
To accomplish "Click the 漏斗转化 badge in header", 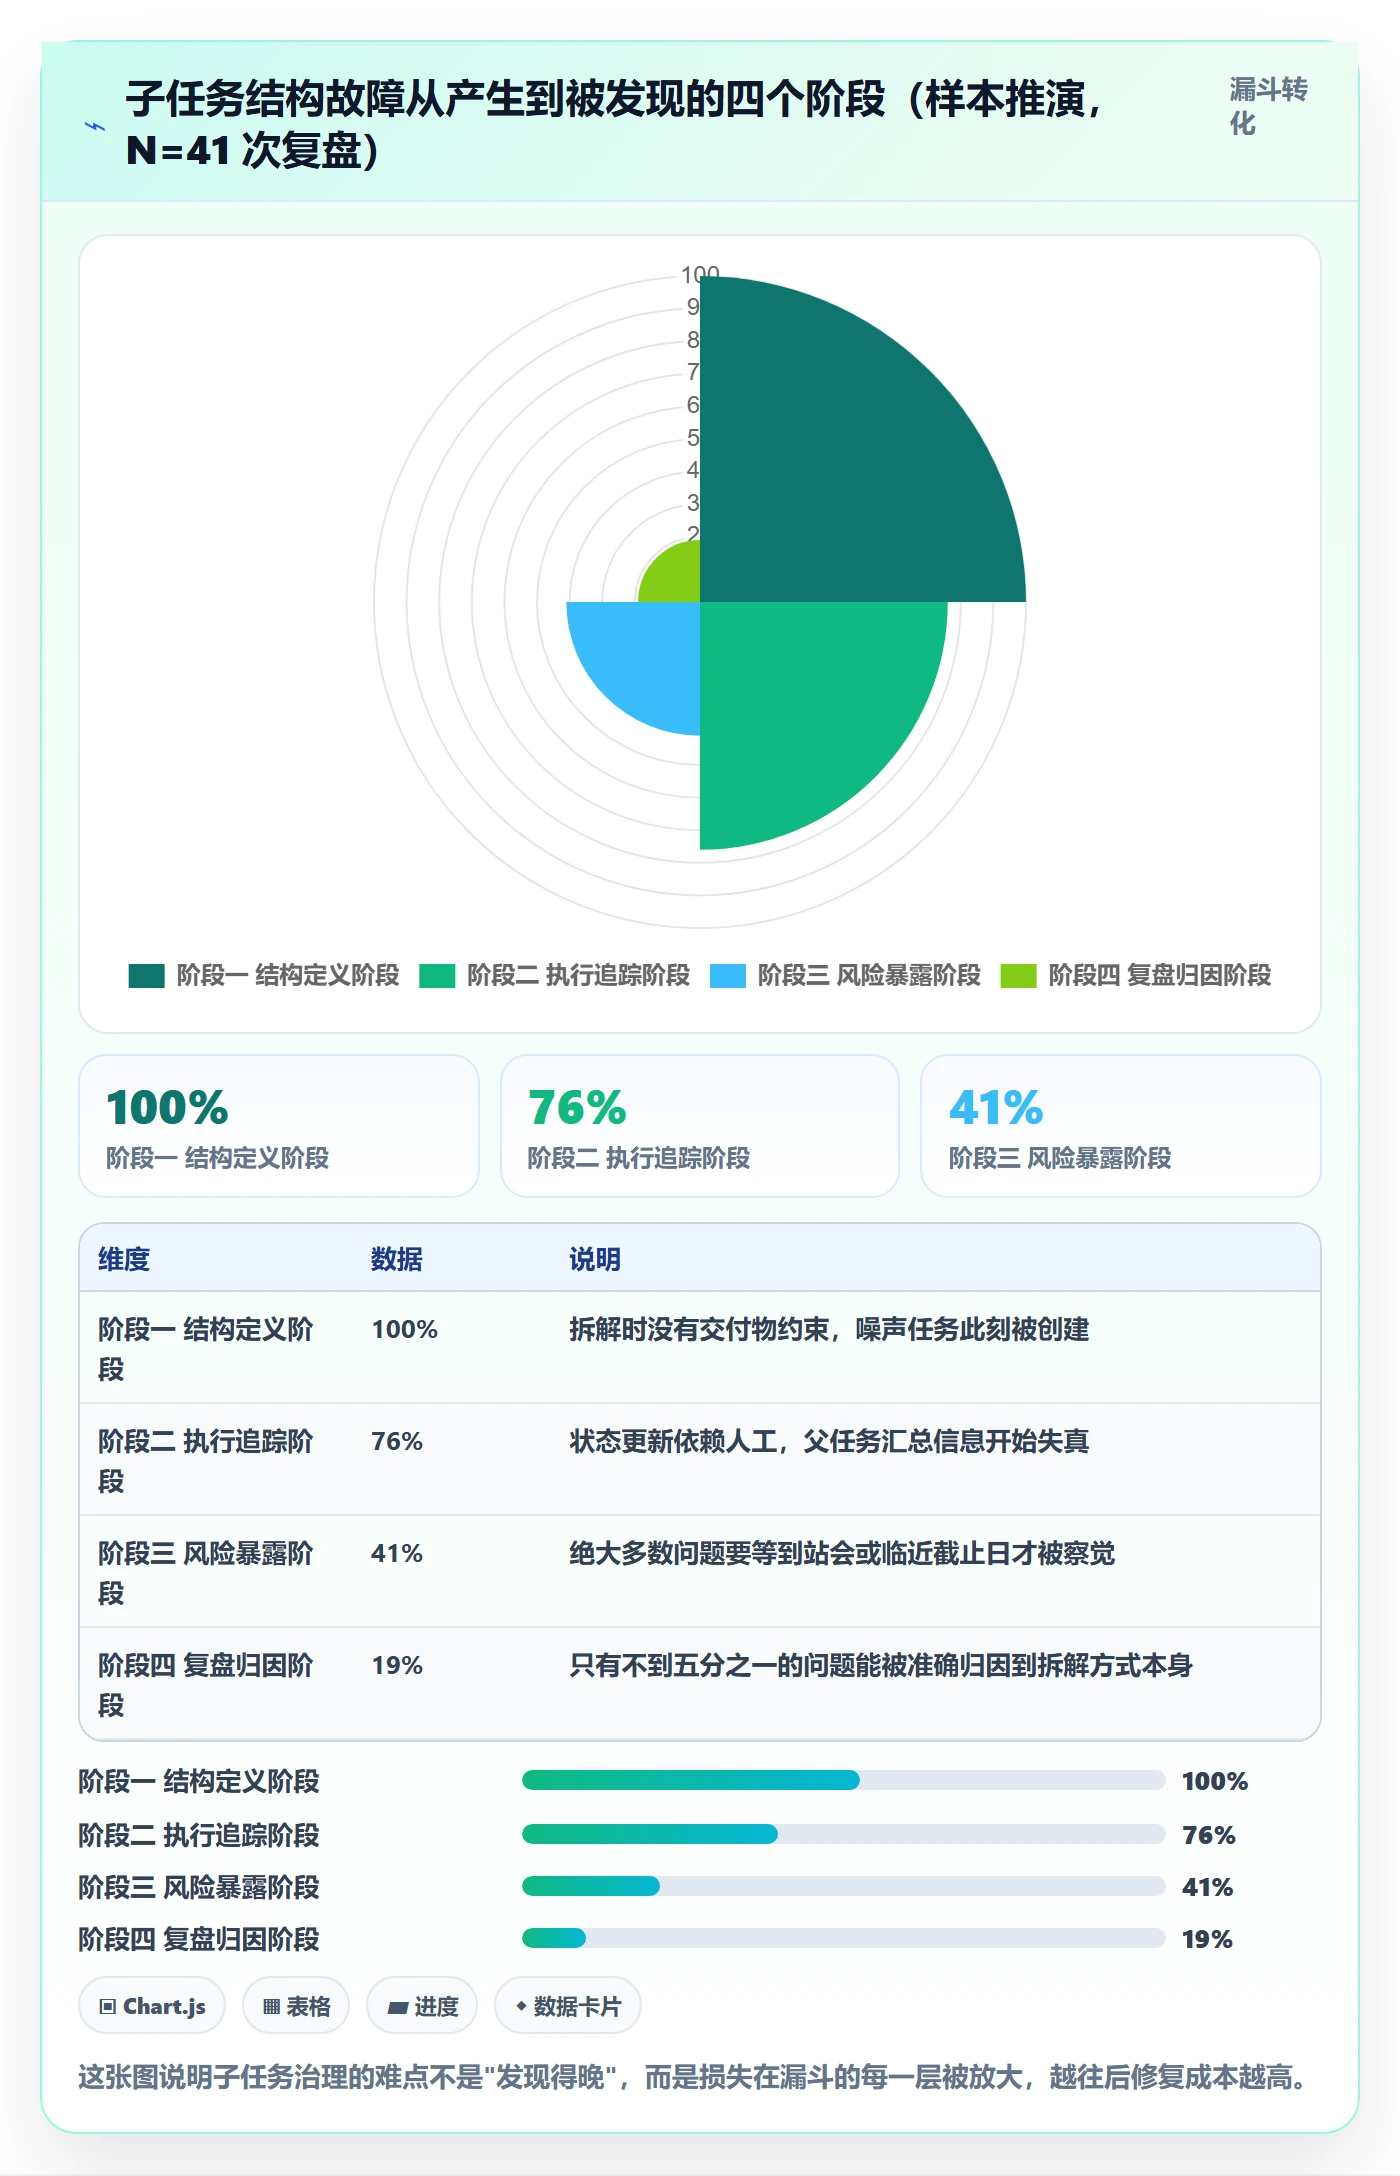I will point(1268,106).
